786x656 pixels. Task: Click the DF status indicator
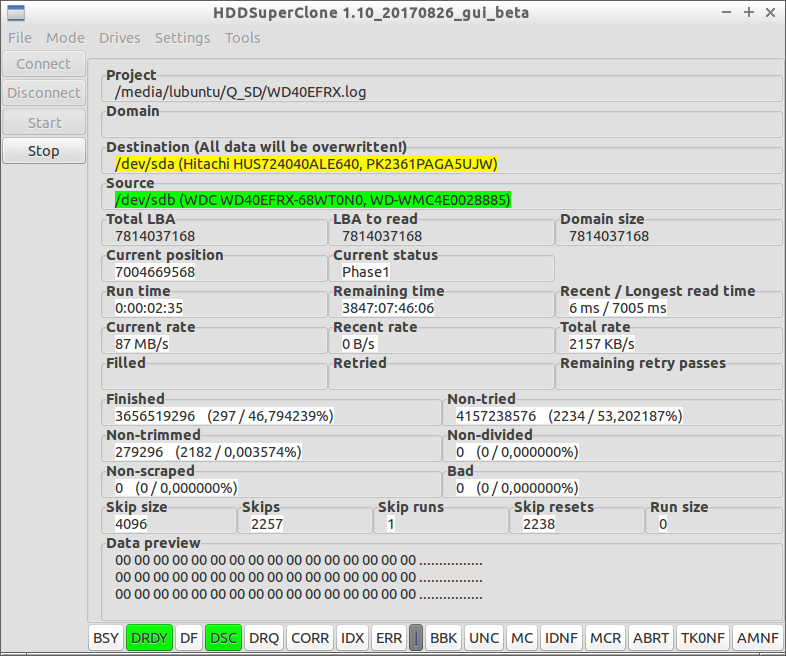(x=189, y=638)
